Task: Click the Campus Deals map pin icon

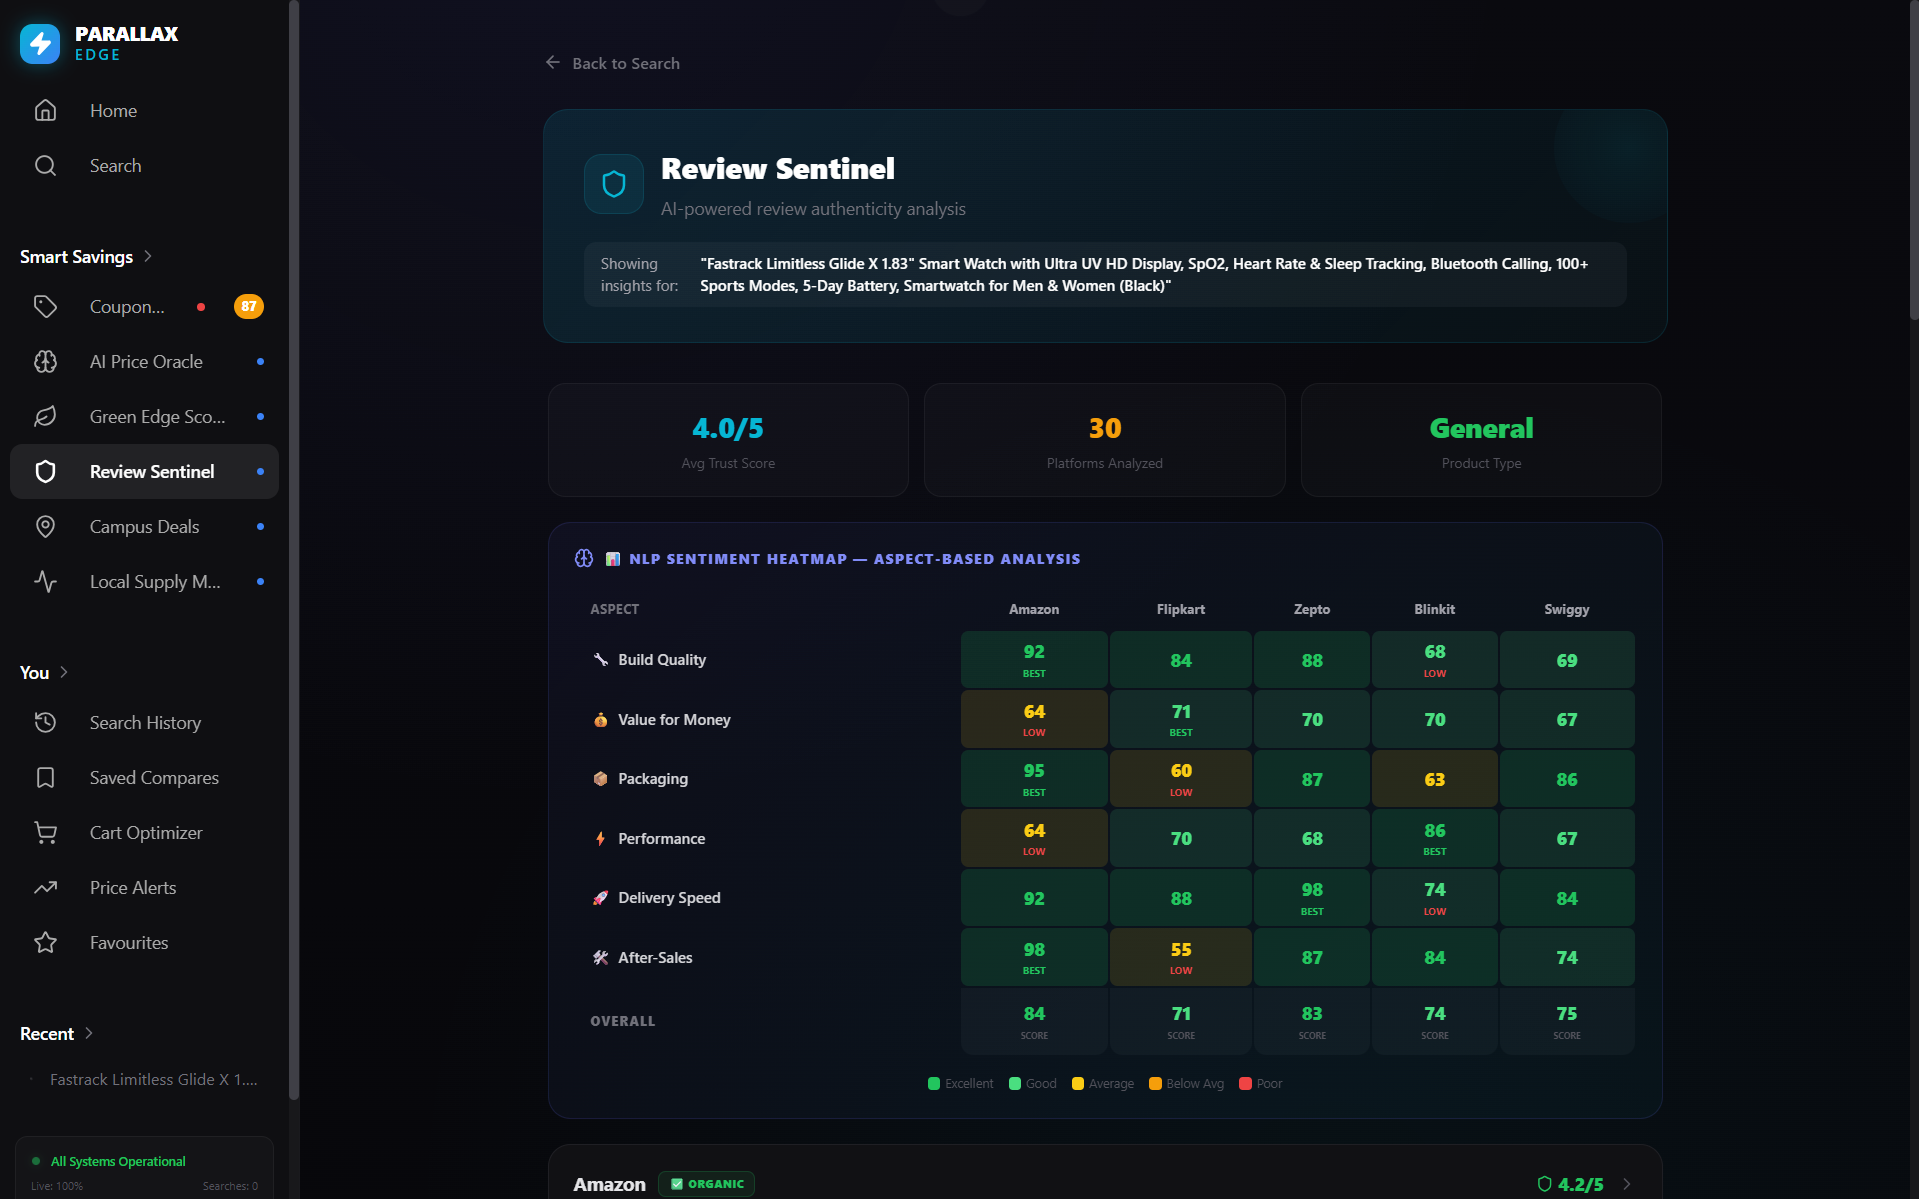Action: (45, 526)
